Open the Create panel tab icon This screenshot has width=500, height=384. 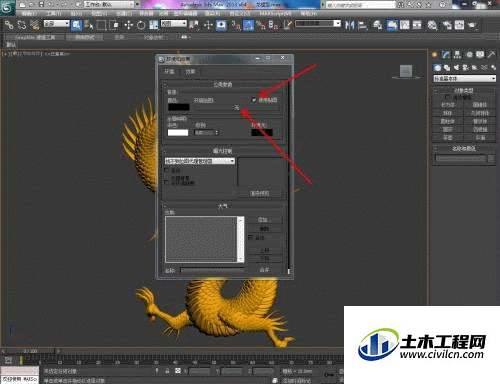click(435, 55)
